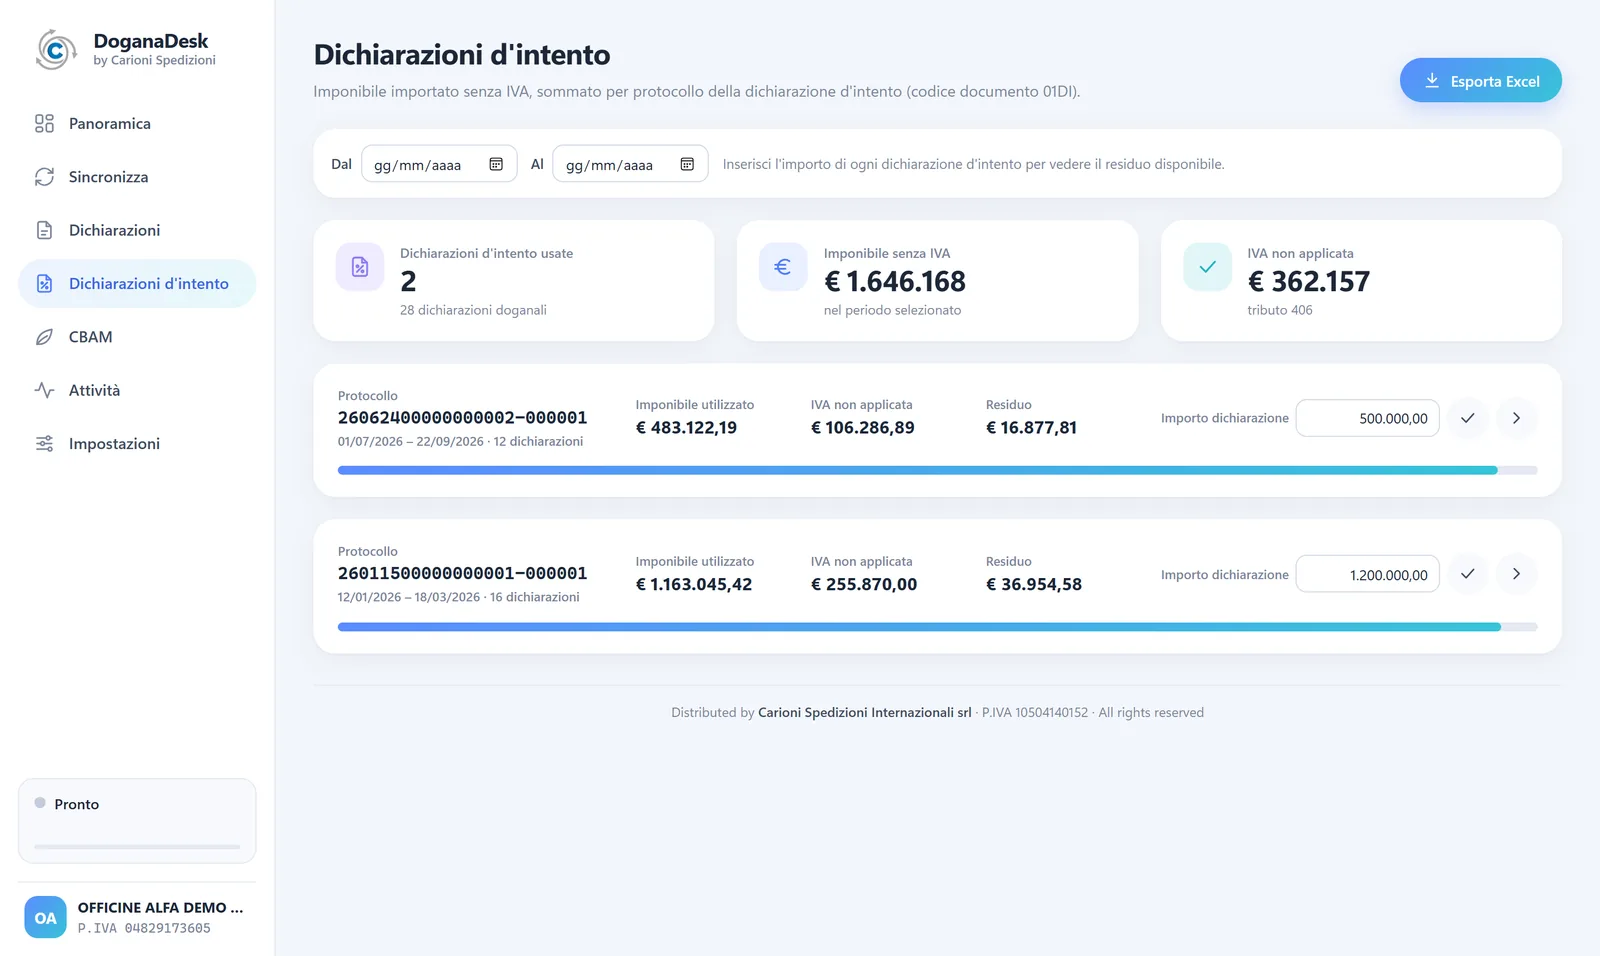Screen dimensions: 1600x956
Task: Click the Pronto status text
Action: [x=77, y=804]
